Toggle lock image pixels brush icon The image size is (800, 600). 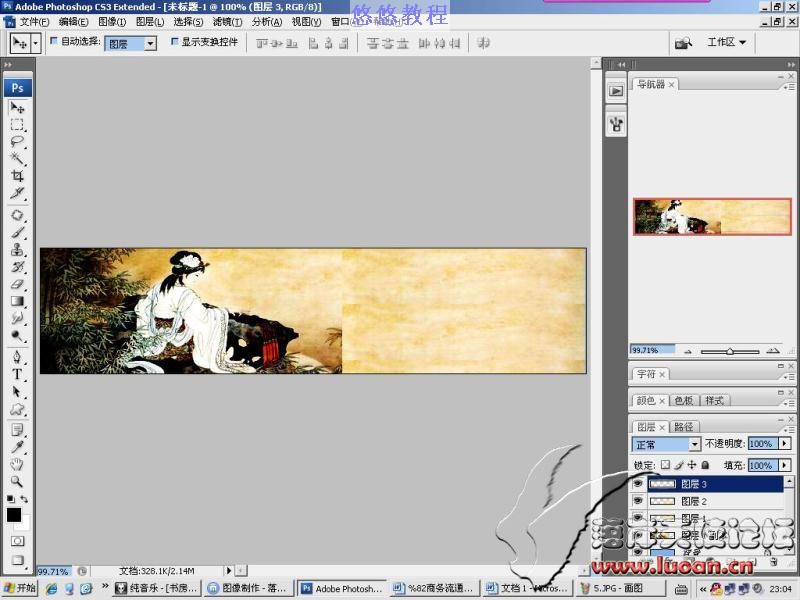679,465
